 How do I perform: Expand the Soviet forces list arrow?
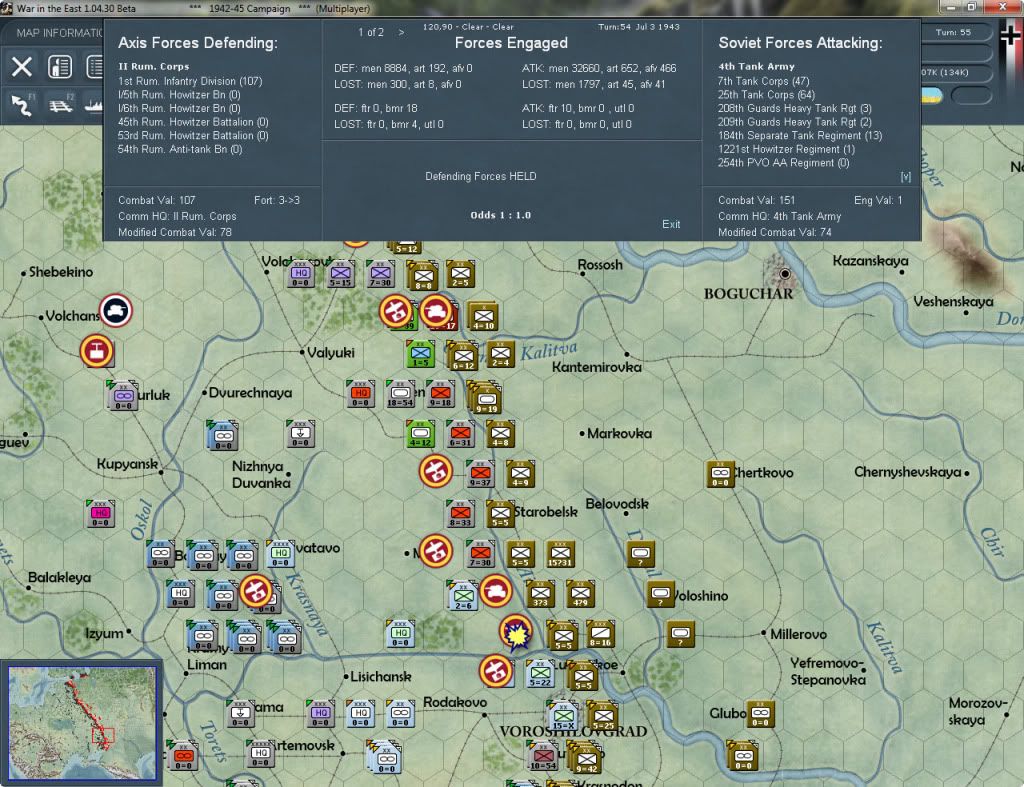click(x=906, y=176)
